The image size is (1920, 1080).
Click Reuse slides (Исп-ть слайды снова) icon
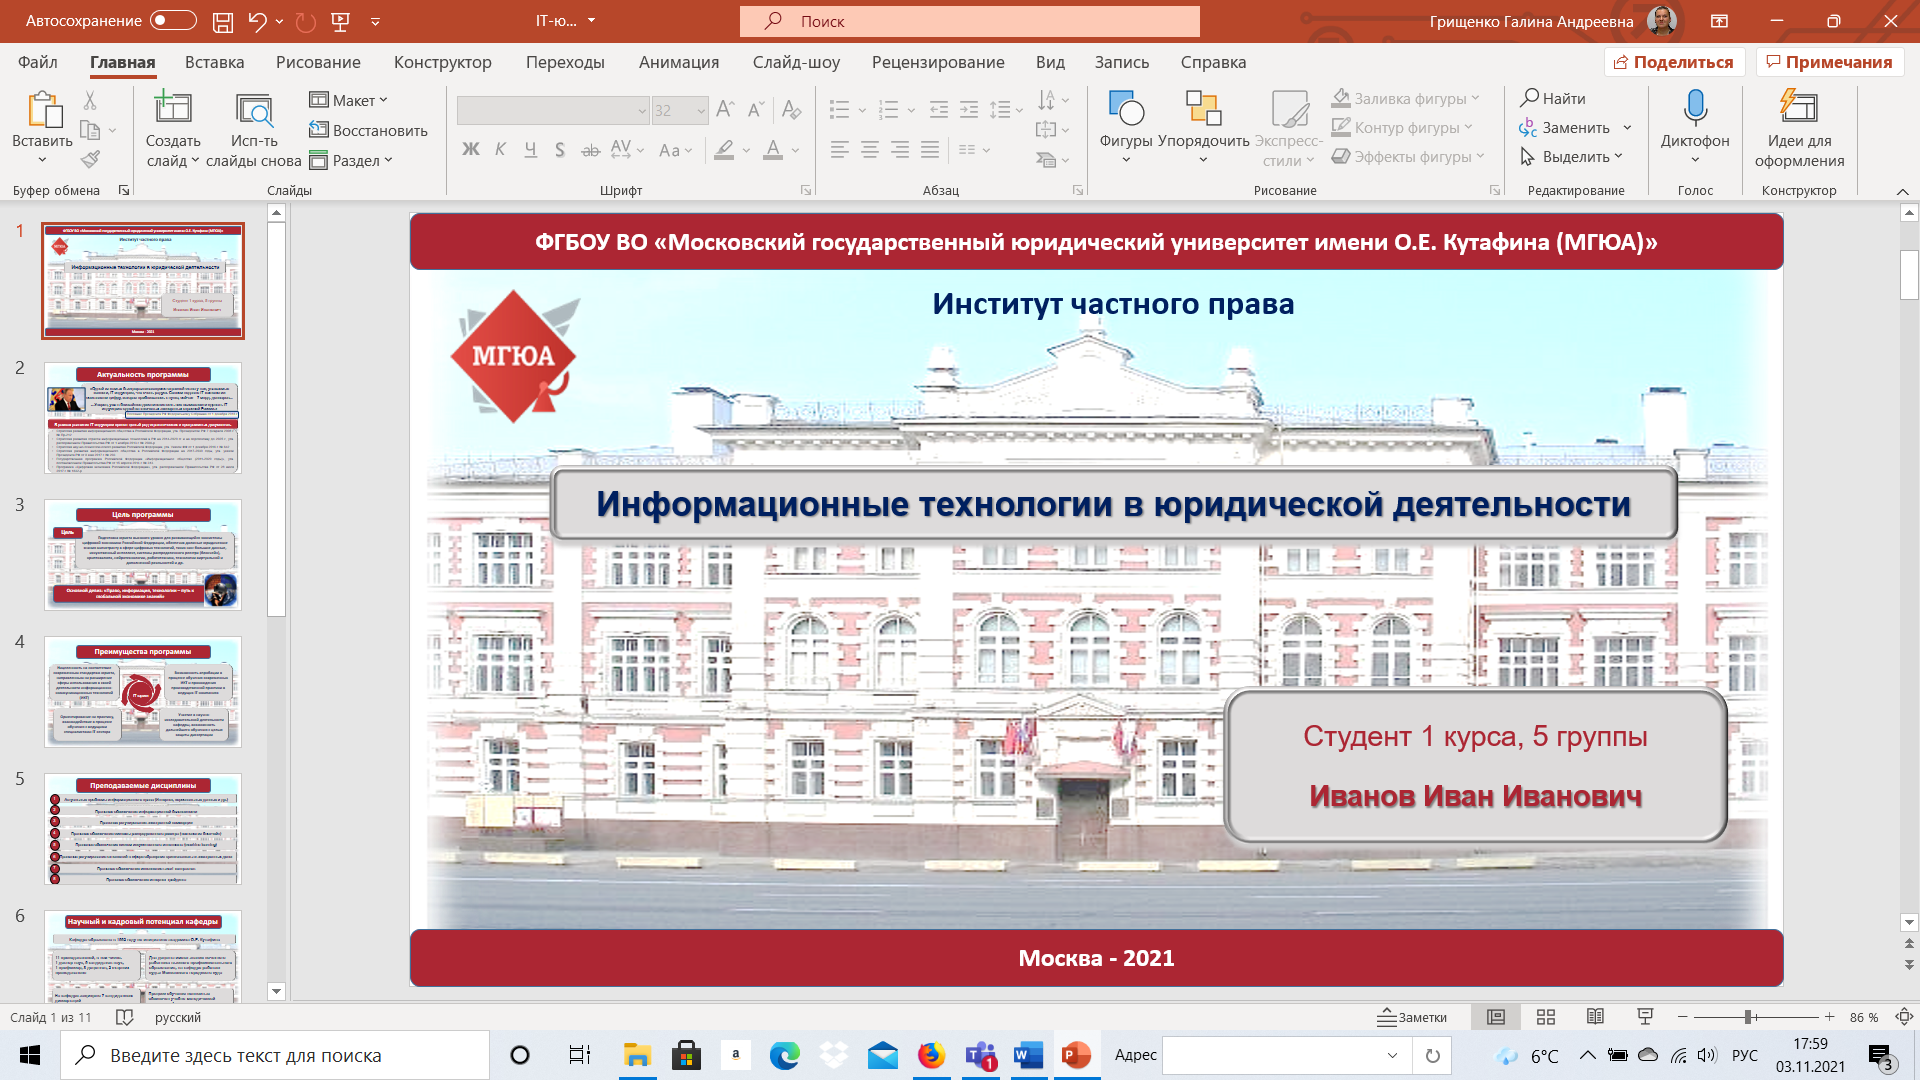point(254,110)
